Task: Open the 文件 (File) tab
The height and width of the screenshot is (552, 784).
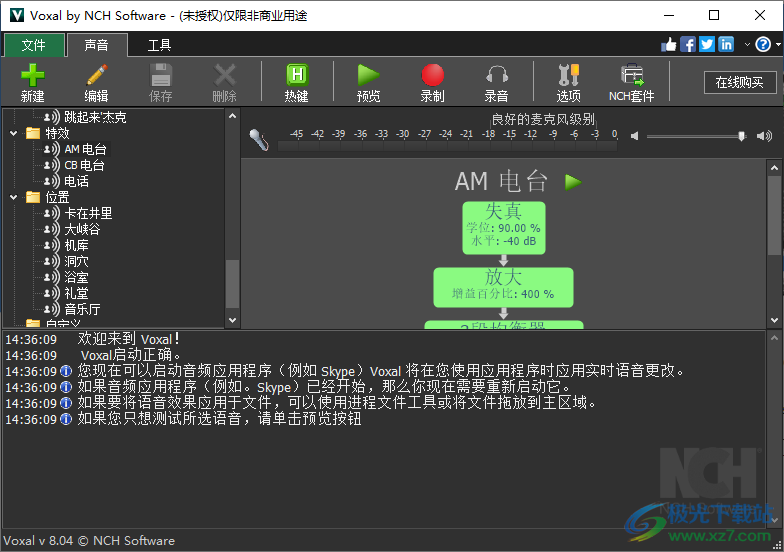Action: click(34, 46)
